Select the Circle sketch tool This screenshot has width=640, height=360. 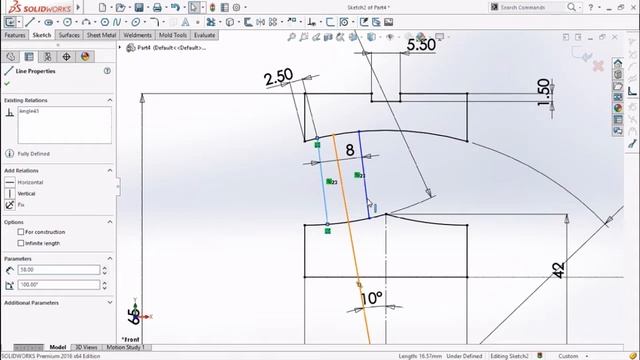point(67,22)
